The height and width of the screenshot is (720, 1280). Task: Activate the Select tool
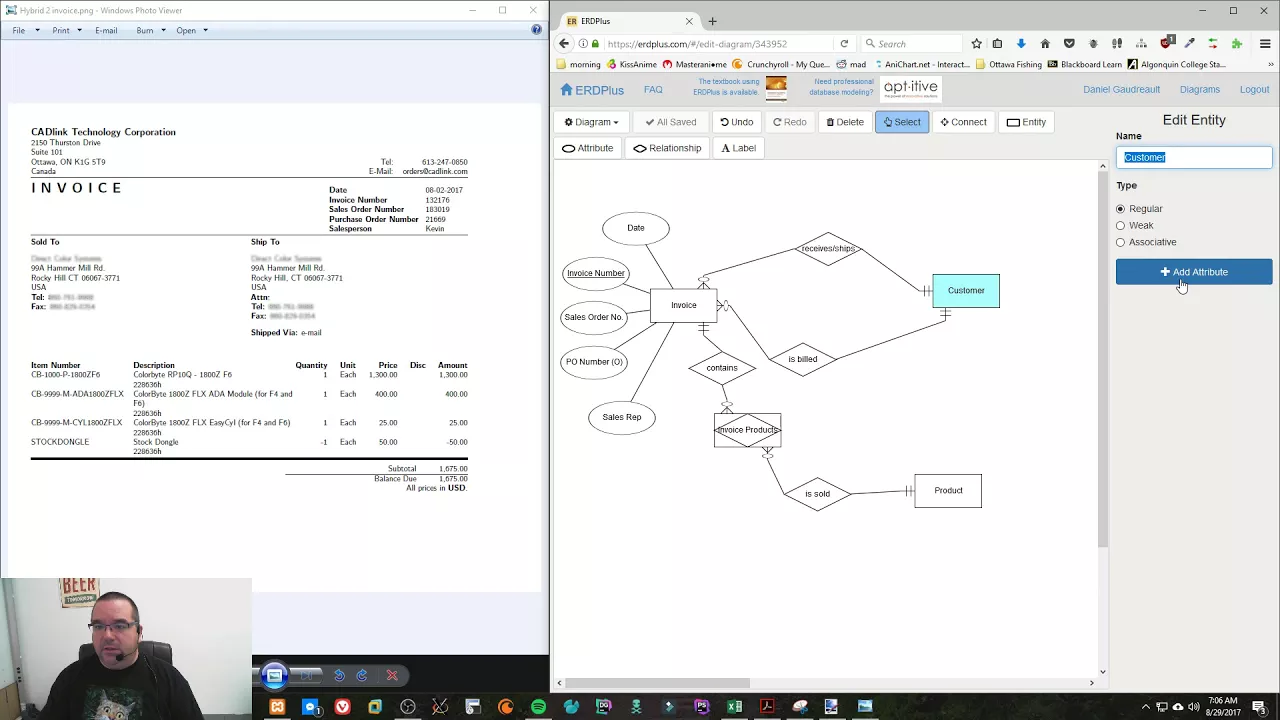click(902, 122)
